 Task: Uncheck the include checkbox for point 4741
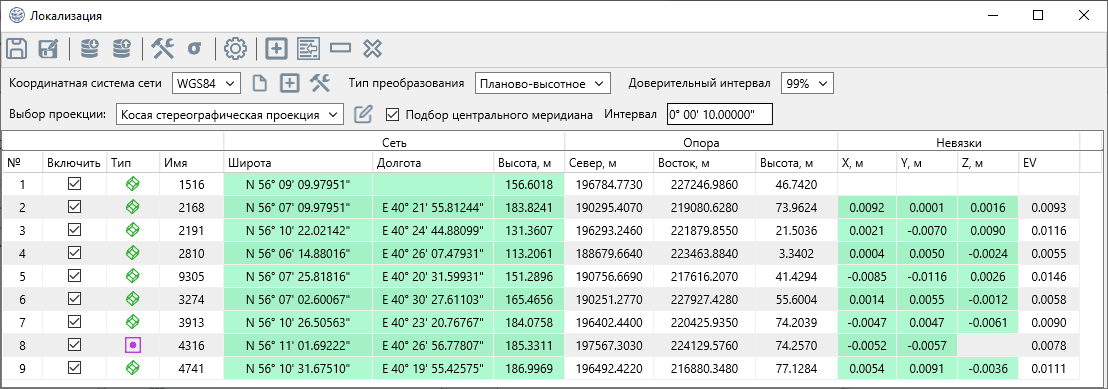pyautogui.click(x=74, y=368)
